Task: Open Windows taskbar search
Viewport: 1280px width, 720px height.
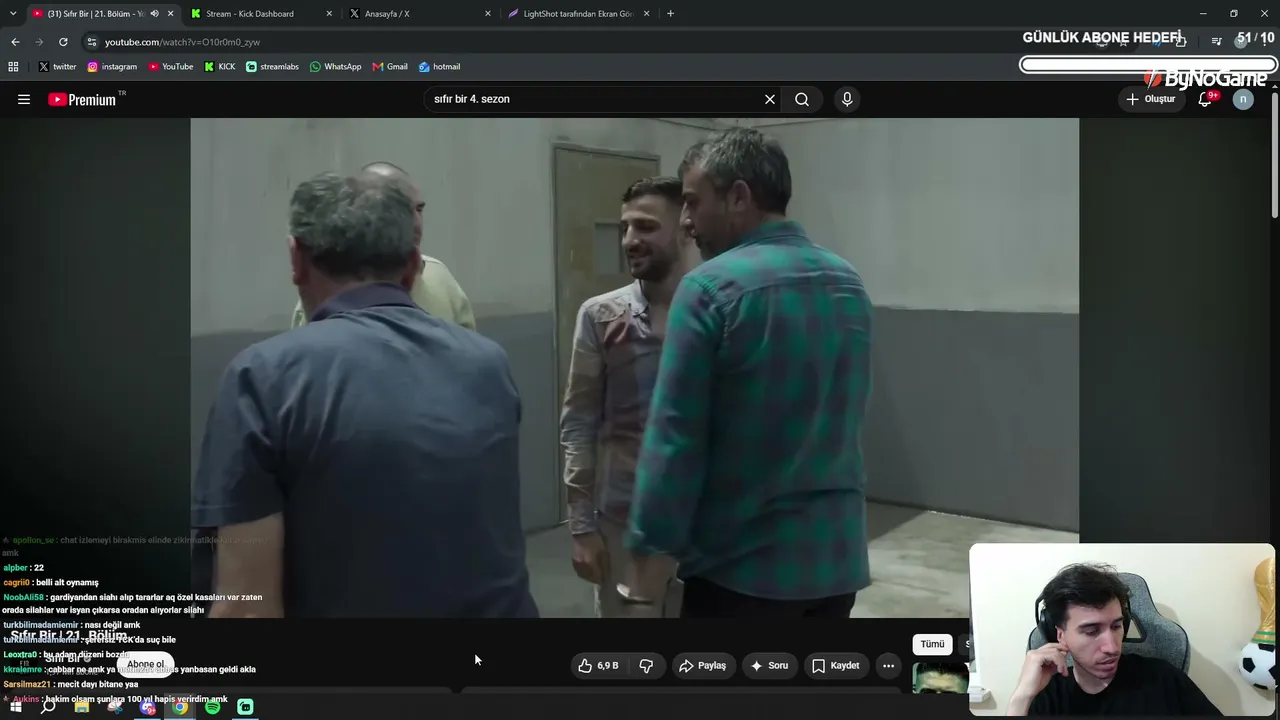Action: point(48,707)
